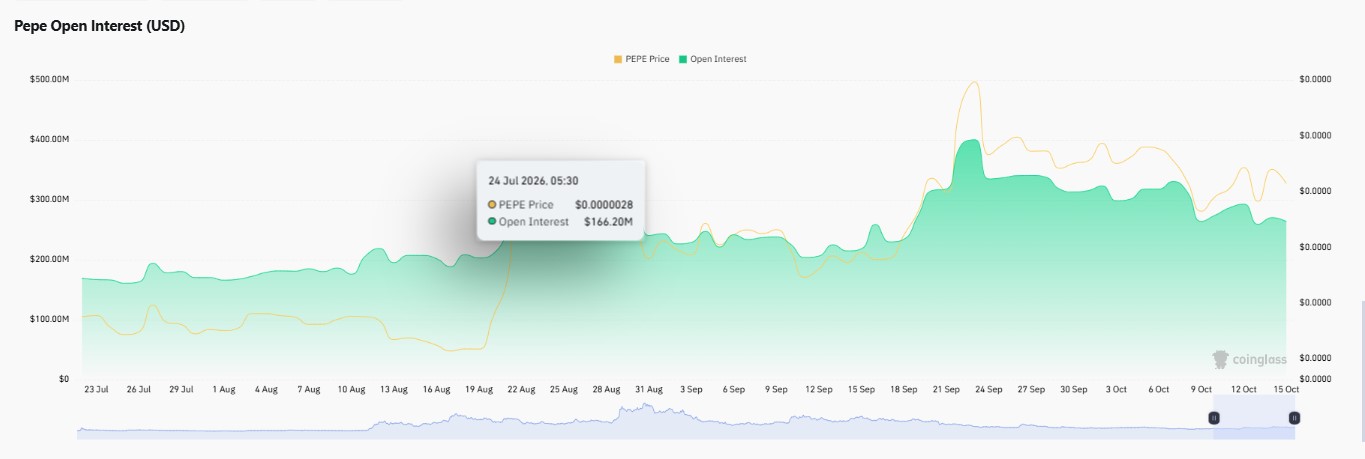The height and width of the screenshot is (459, 1365).
Task: Click the Pepe Open Interest (USD) title
Action: pyautogui.click(x=99, y=27)
